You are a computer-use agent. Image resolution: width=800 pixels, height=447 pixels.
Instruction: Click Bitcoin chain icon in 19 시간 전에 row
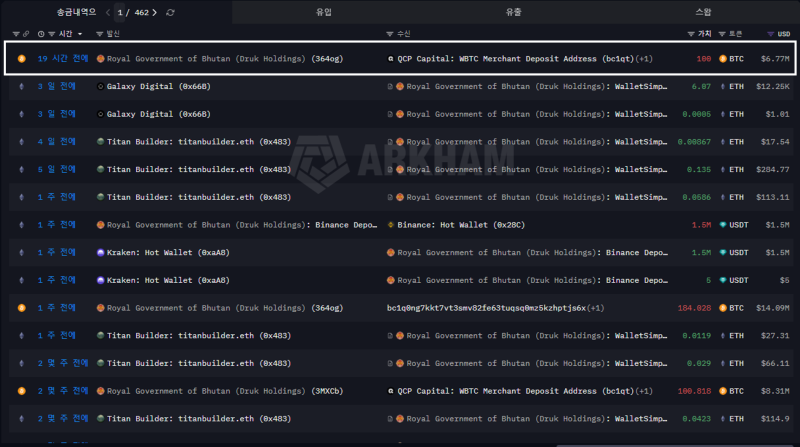tap(21, 59)
